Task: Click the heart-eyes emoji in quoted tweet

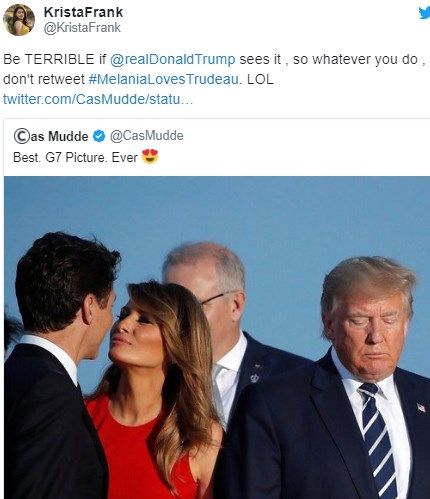Action: [x=150, y=157]
